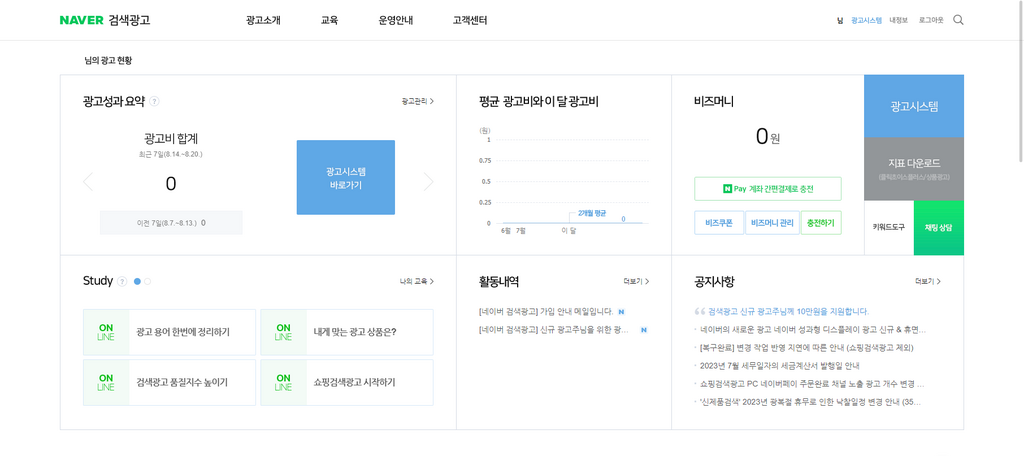Click N badge next to 신규 광고주님을 위한
This screenshot has width=1024, height=456.
point(644,330)
